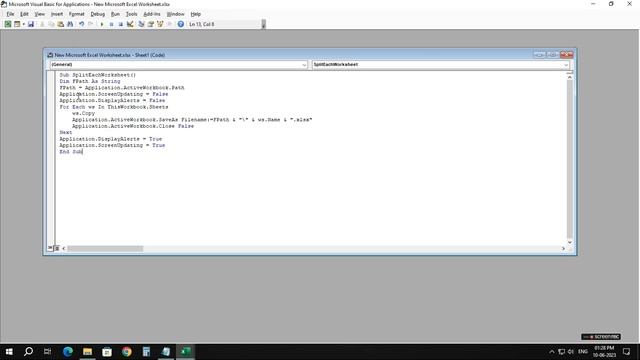Image resolution: width=640 pixels, height=360 pixels.
Task: Click the Cut scissors toolbar icon
Action: [42, 24]
